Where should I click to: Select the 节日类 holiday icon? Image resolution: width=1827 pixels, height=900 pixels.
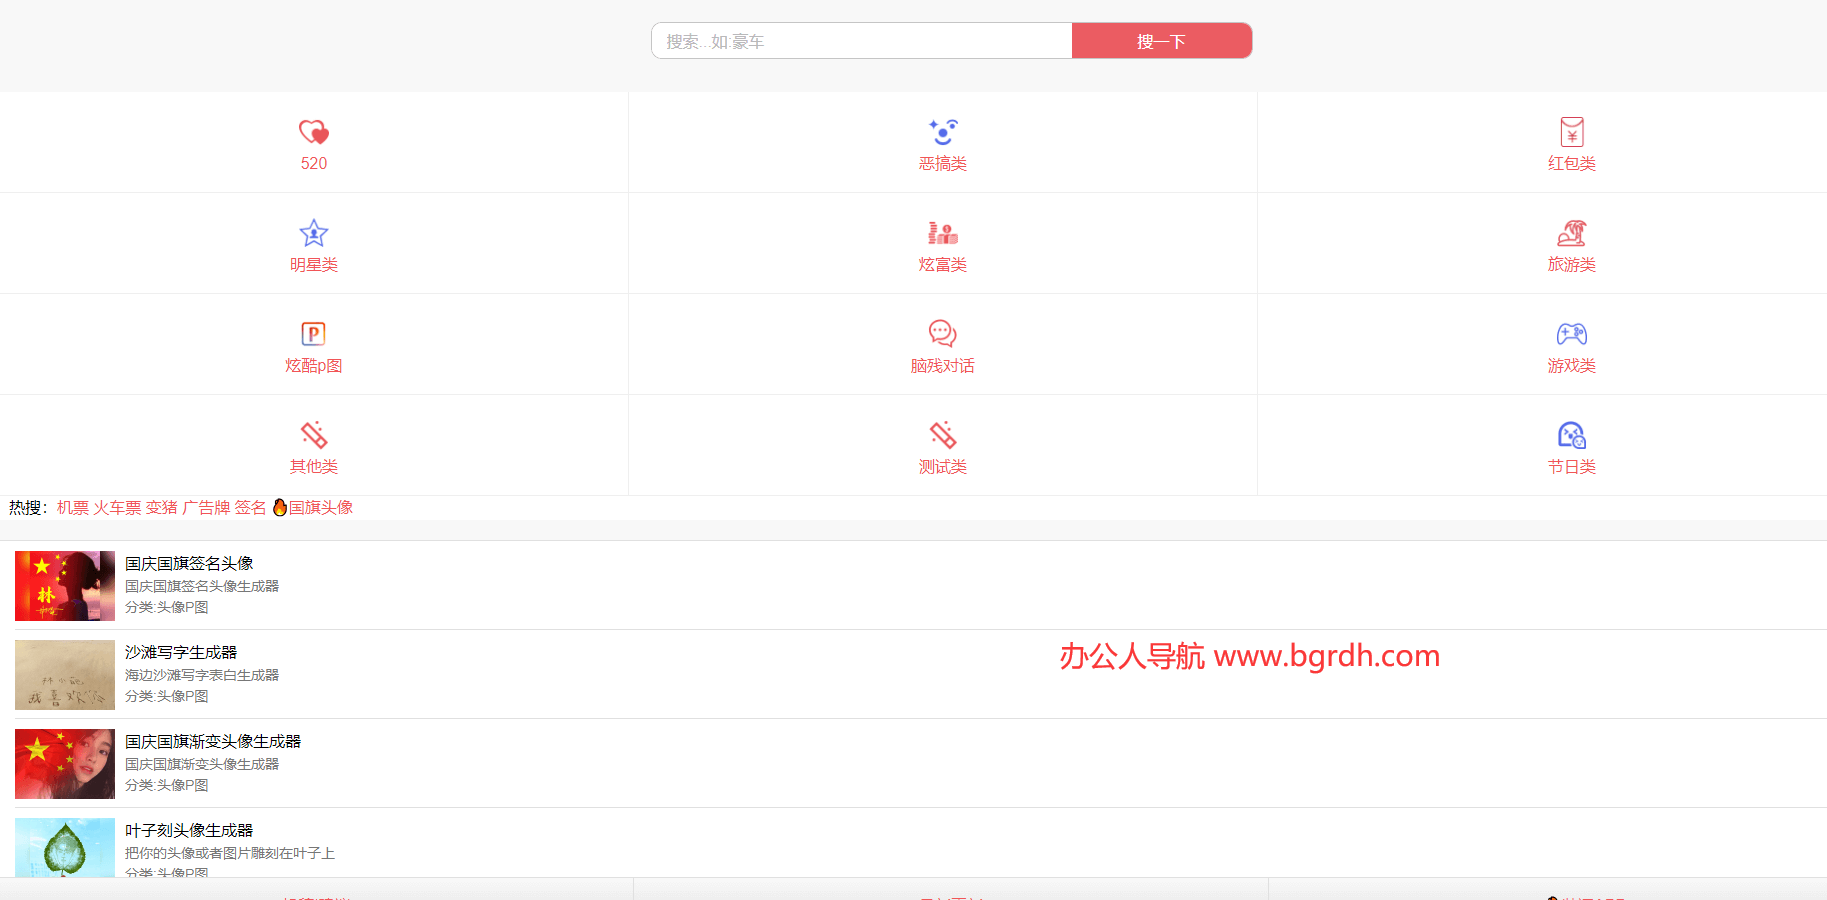(x=1571, y=435)
